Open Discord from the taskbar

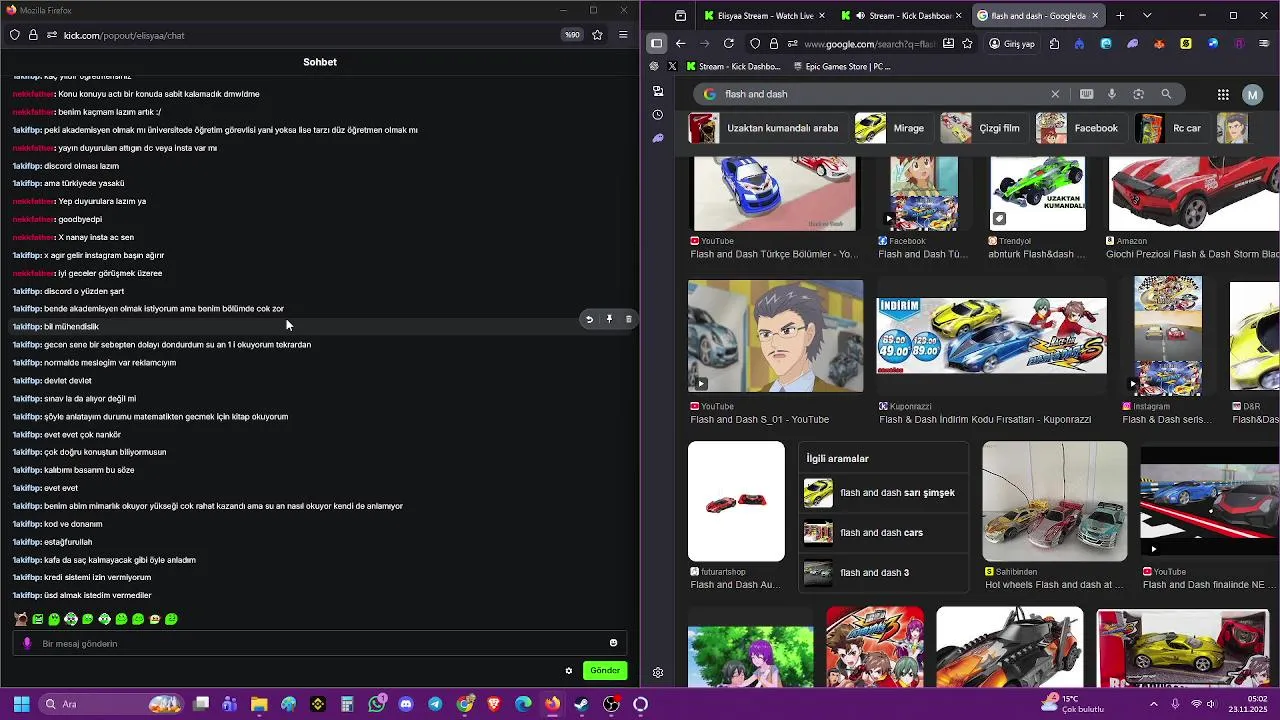point(406,704)
